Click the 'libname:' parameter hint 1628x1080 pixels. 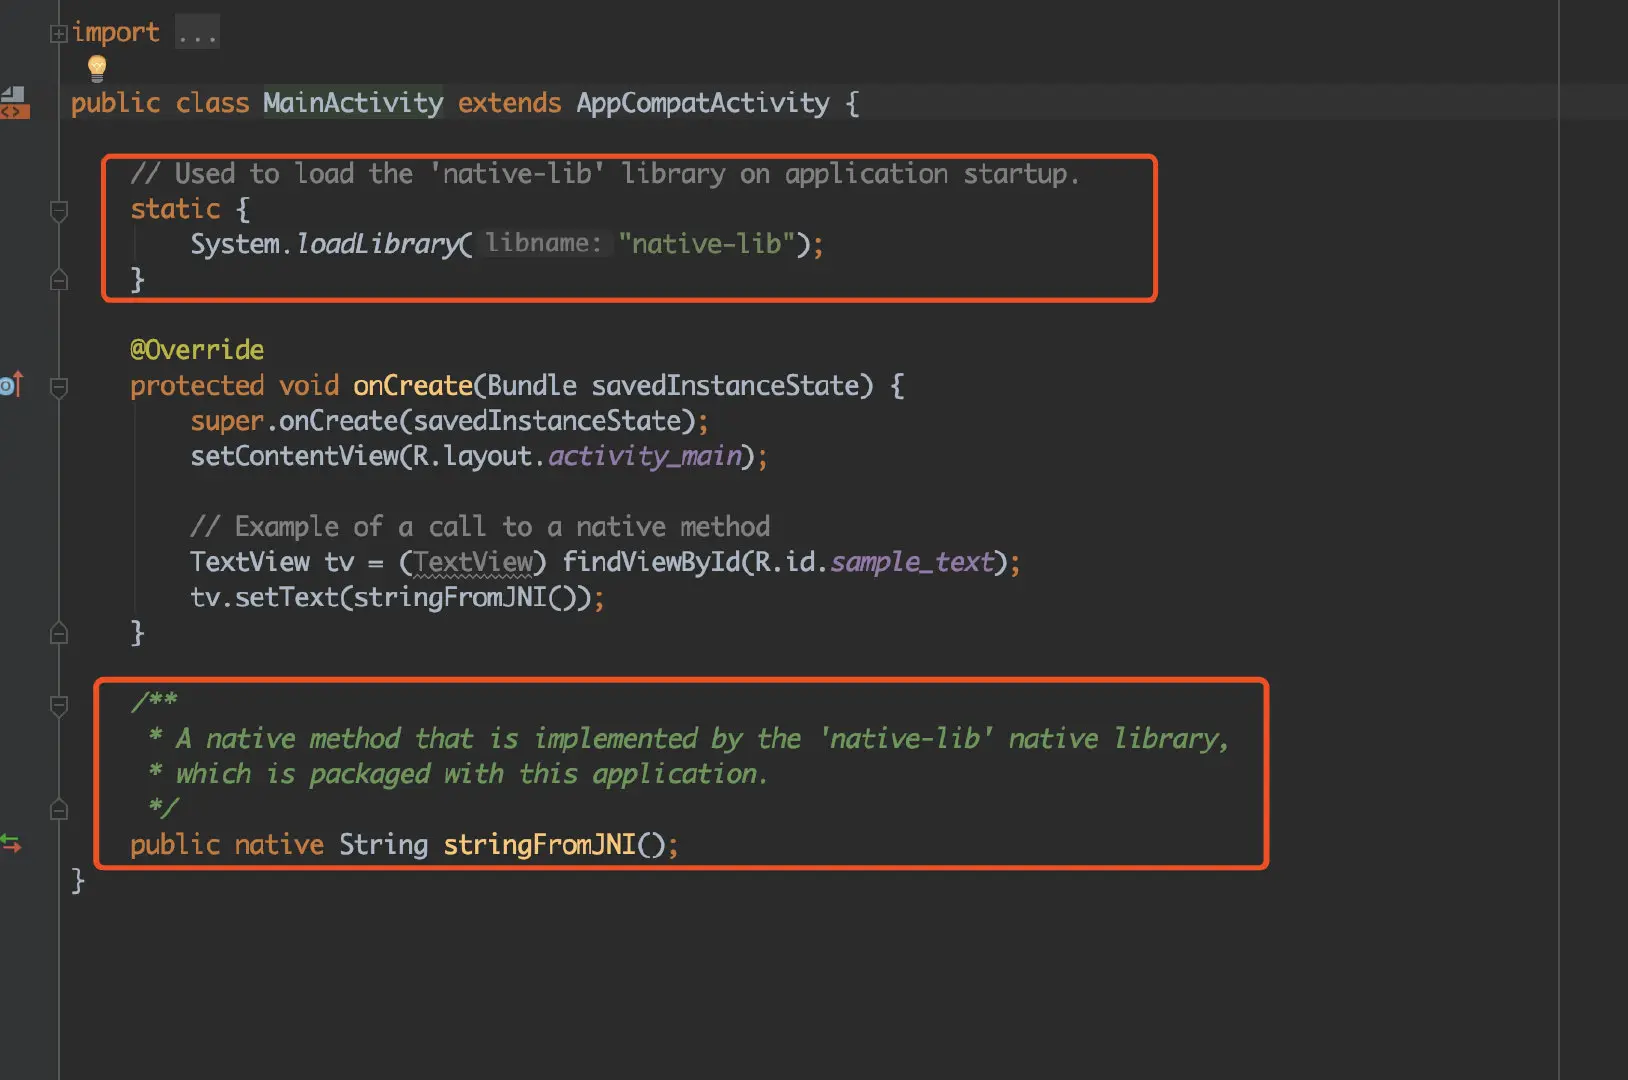click(x=543, y=243)
